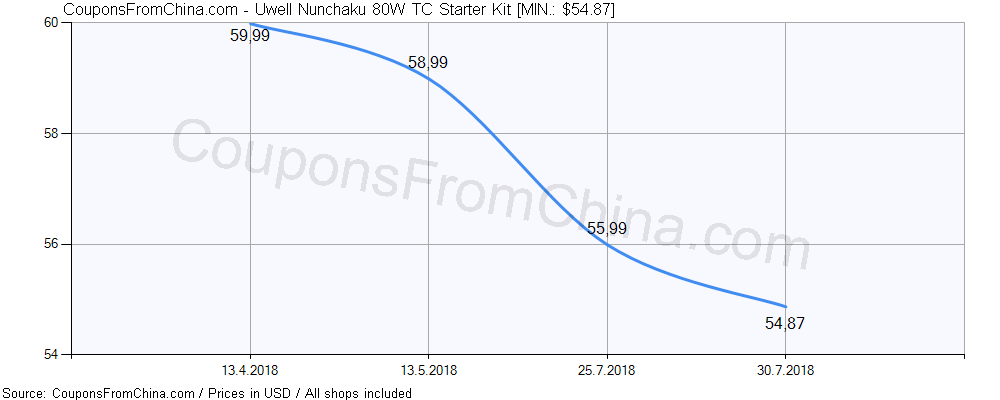
Task: Click the 58,99 price data label
Action: pos(428,63)
